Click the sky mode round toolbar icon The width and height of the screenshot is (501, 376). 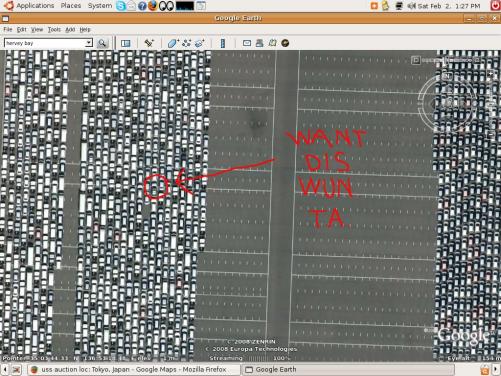(x=285, y=43)
